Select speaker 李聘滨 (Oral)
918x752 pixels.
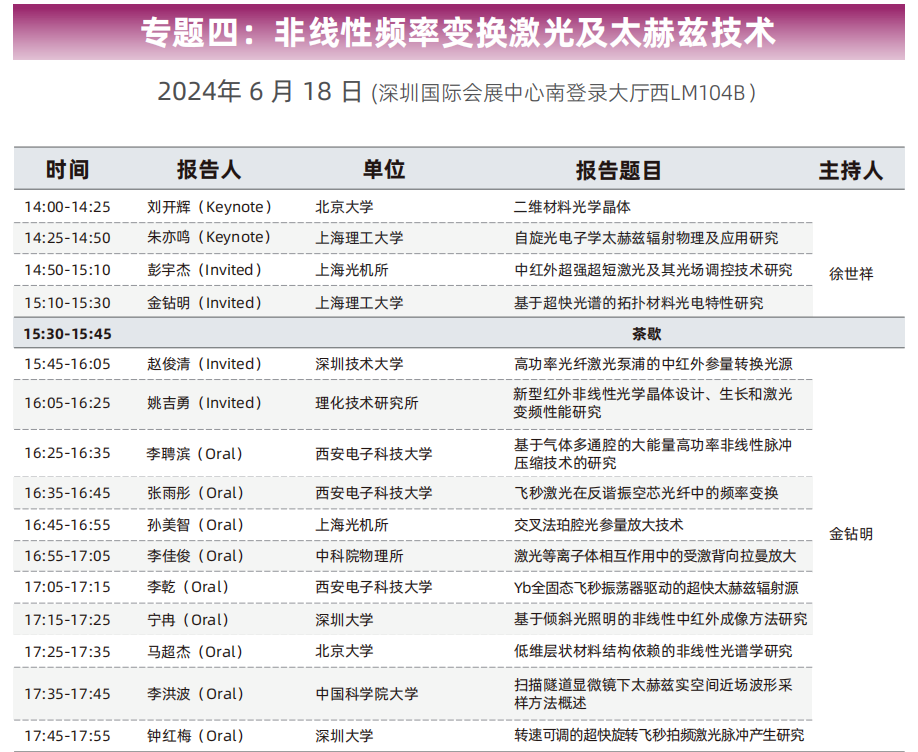[196, 454]
